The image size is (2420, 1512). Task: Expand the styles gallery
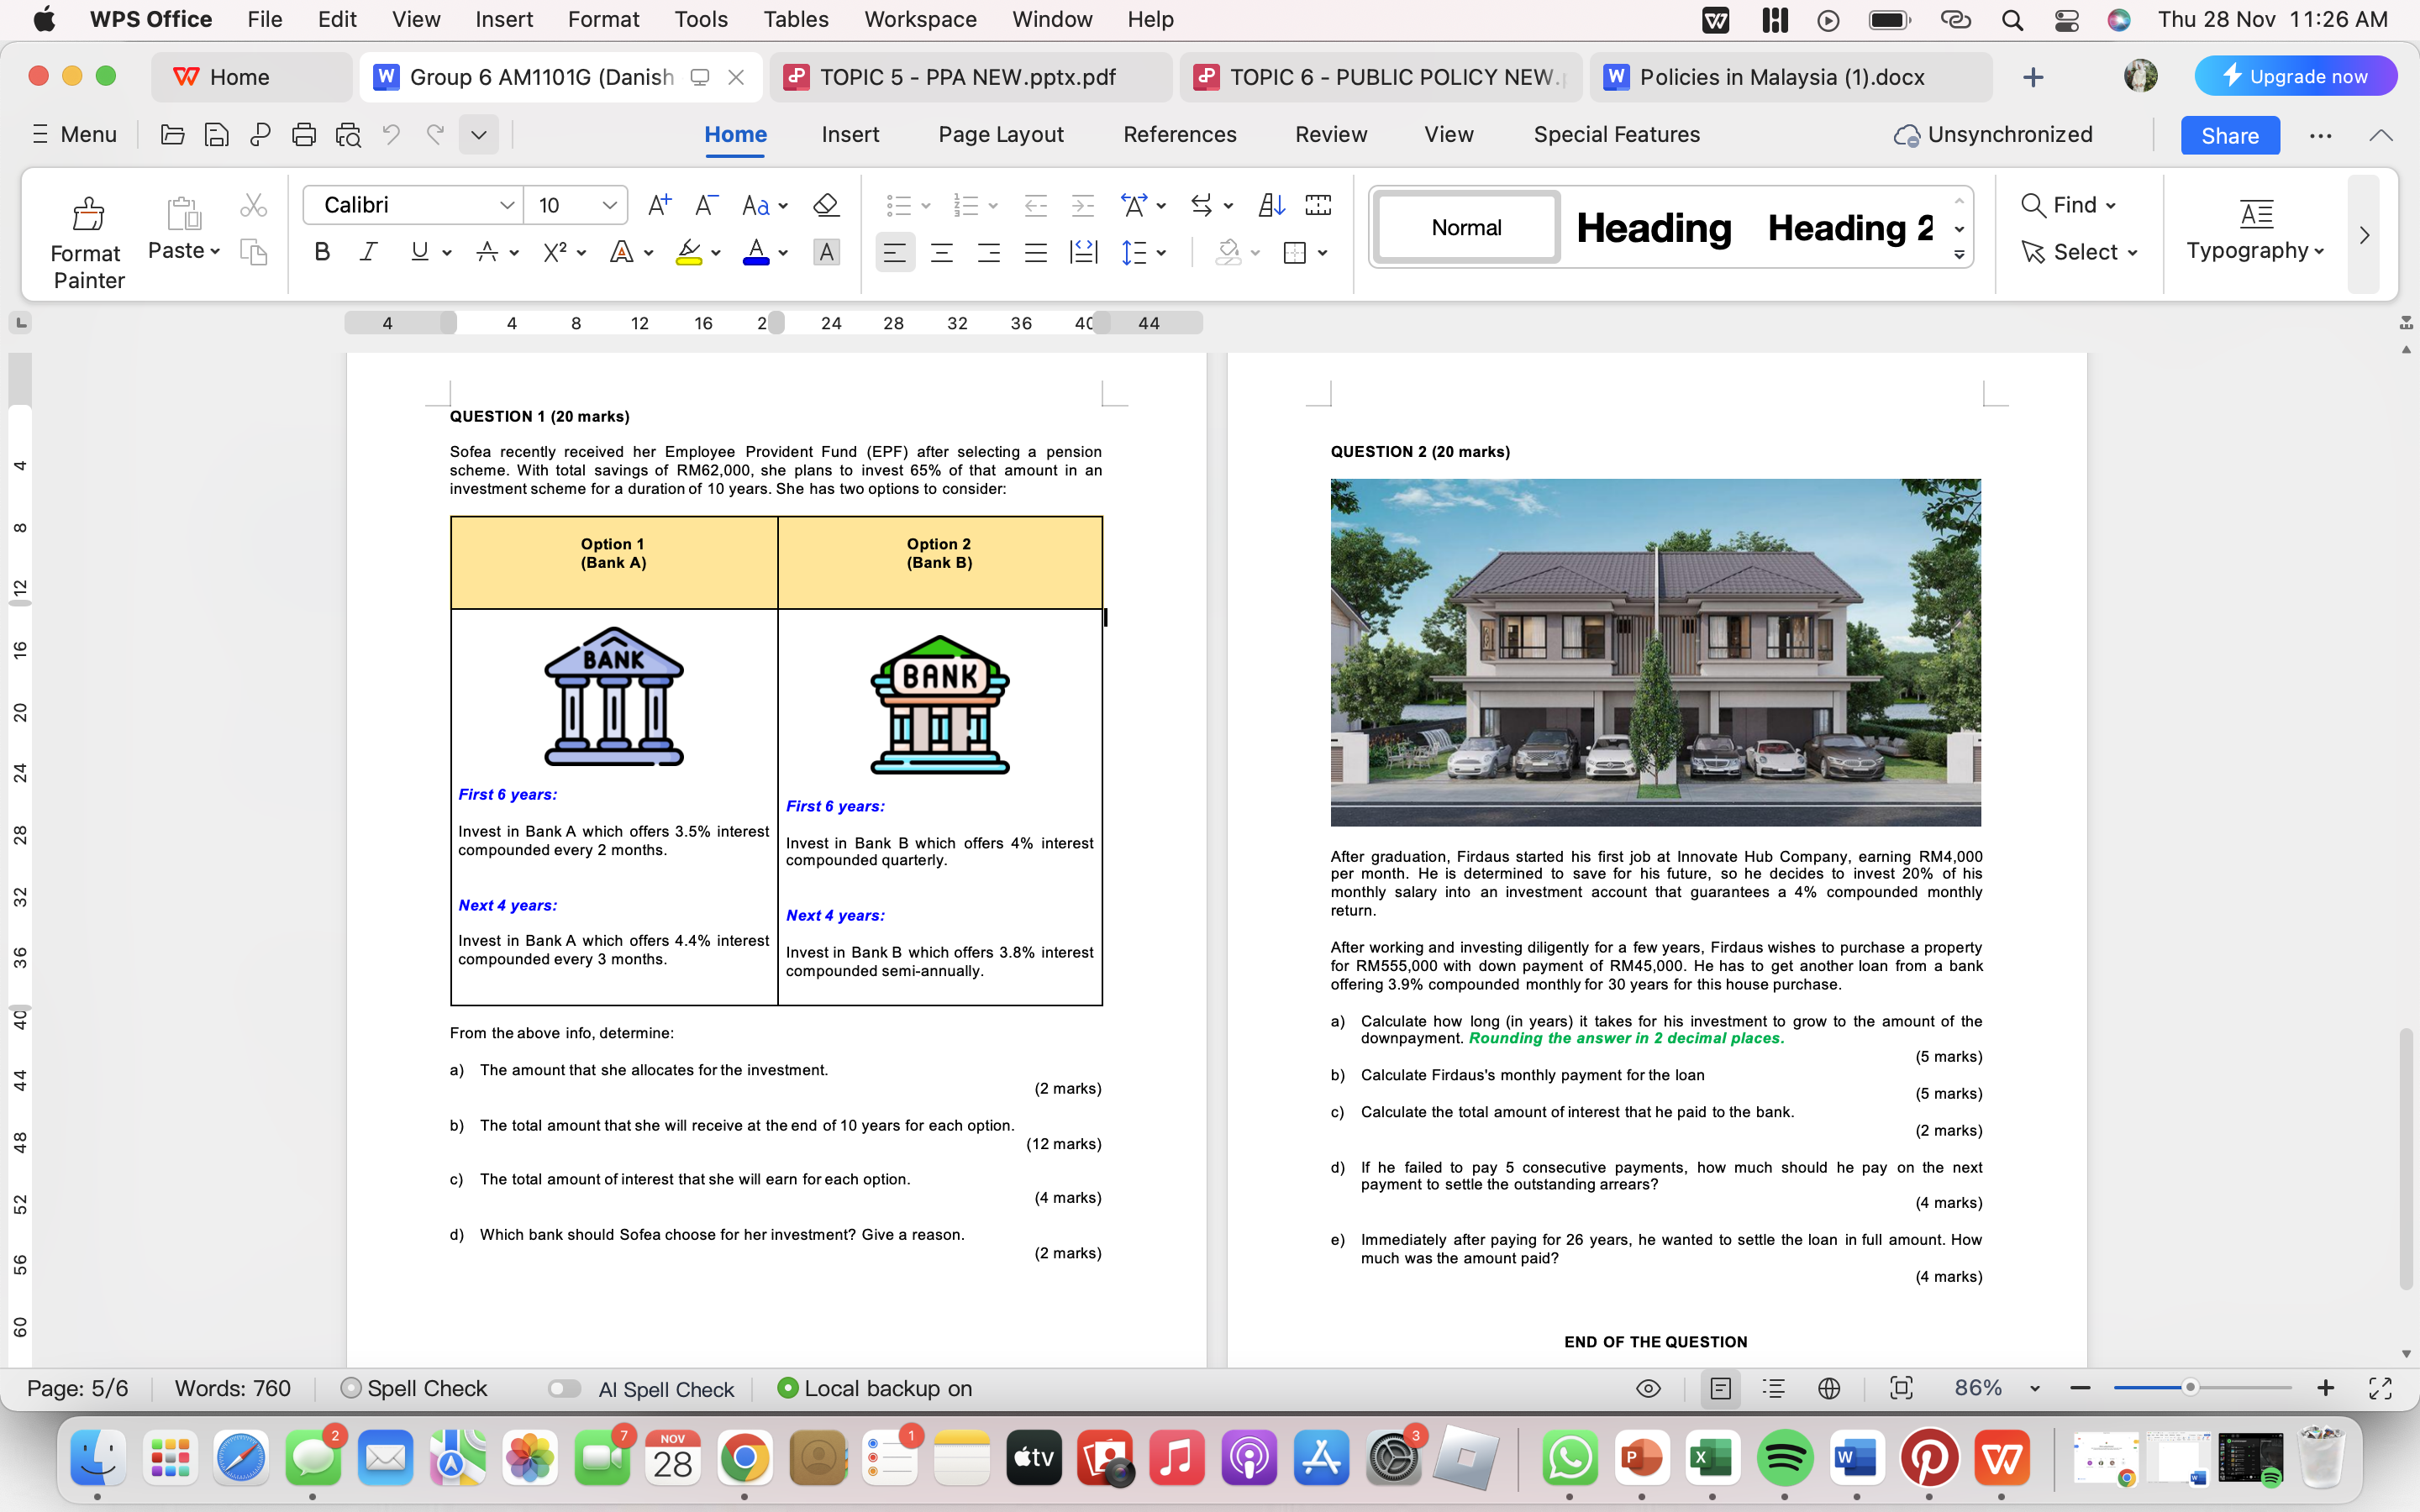1959,255
